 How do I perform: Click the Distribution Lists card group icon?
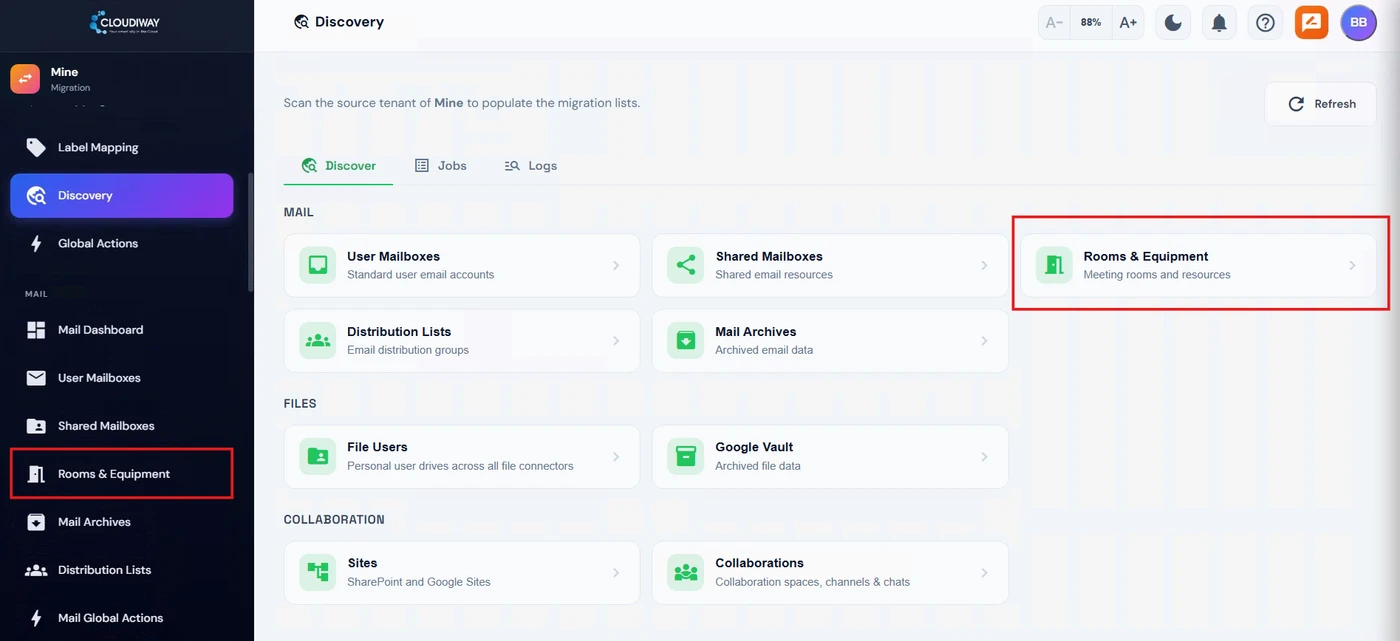pyautogui.click(x=318, y=341)
